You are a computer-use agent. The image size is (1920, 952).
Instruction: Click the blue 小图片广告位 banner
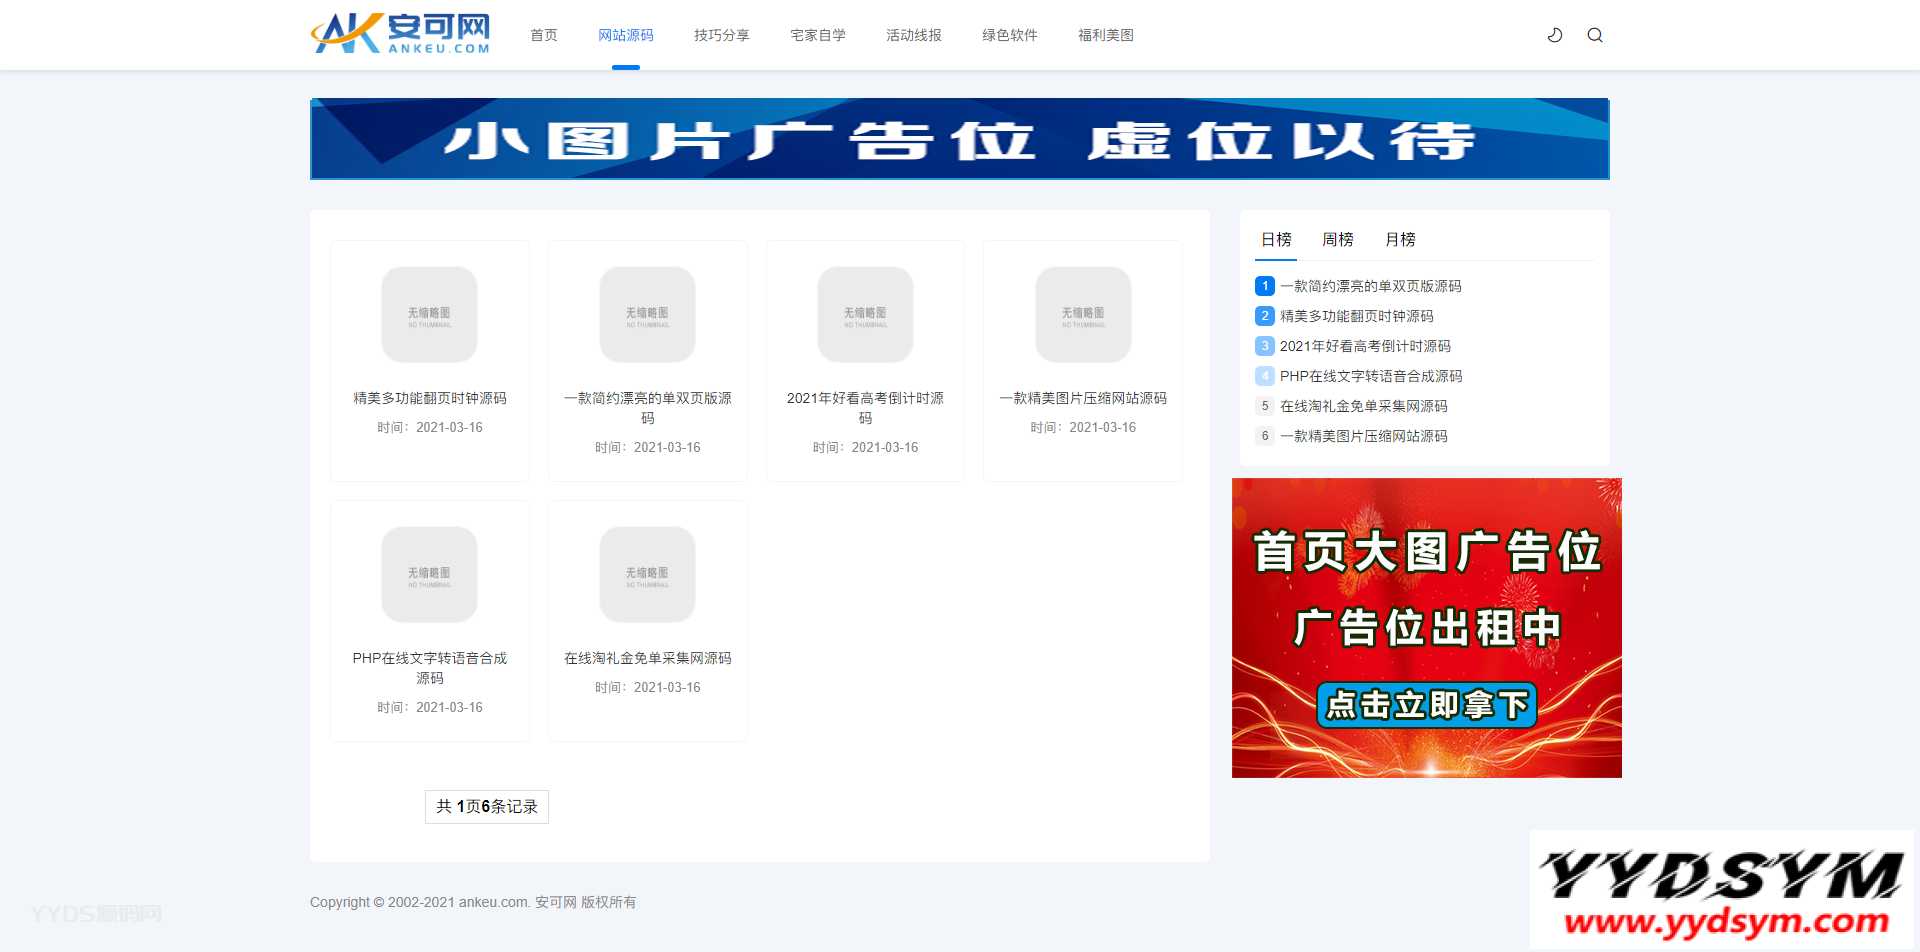tap(959, 139)
